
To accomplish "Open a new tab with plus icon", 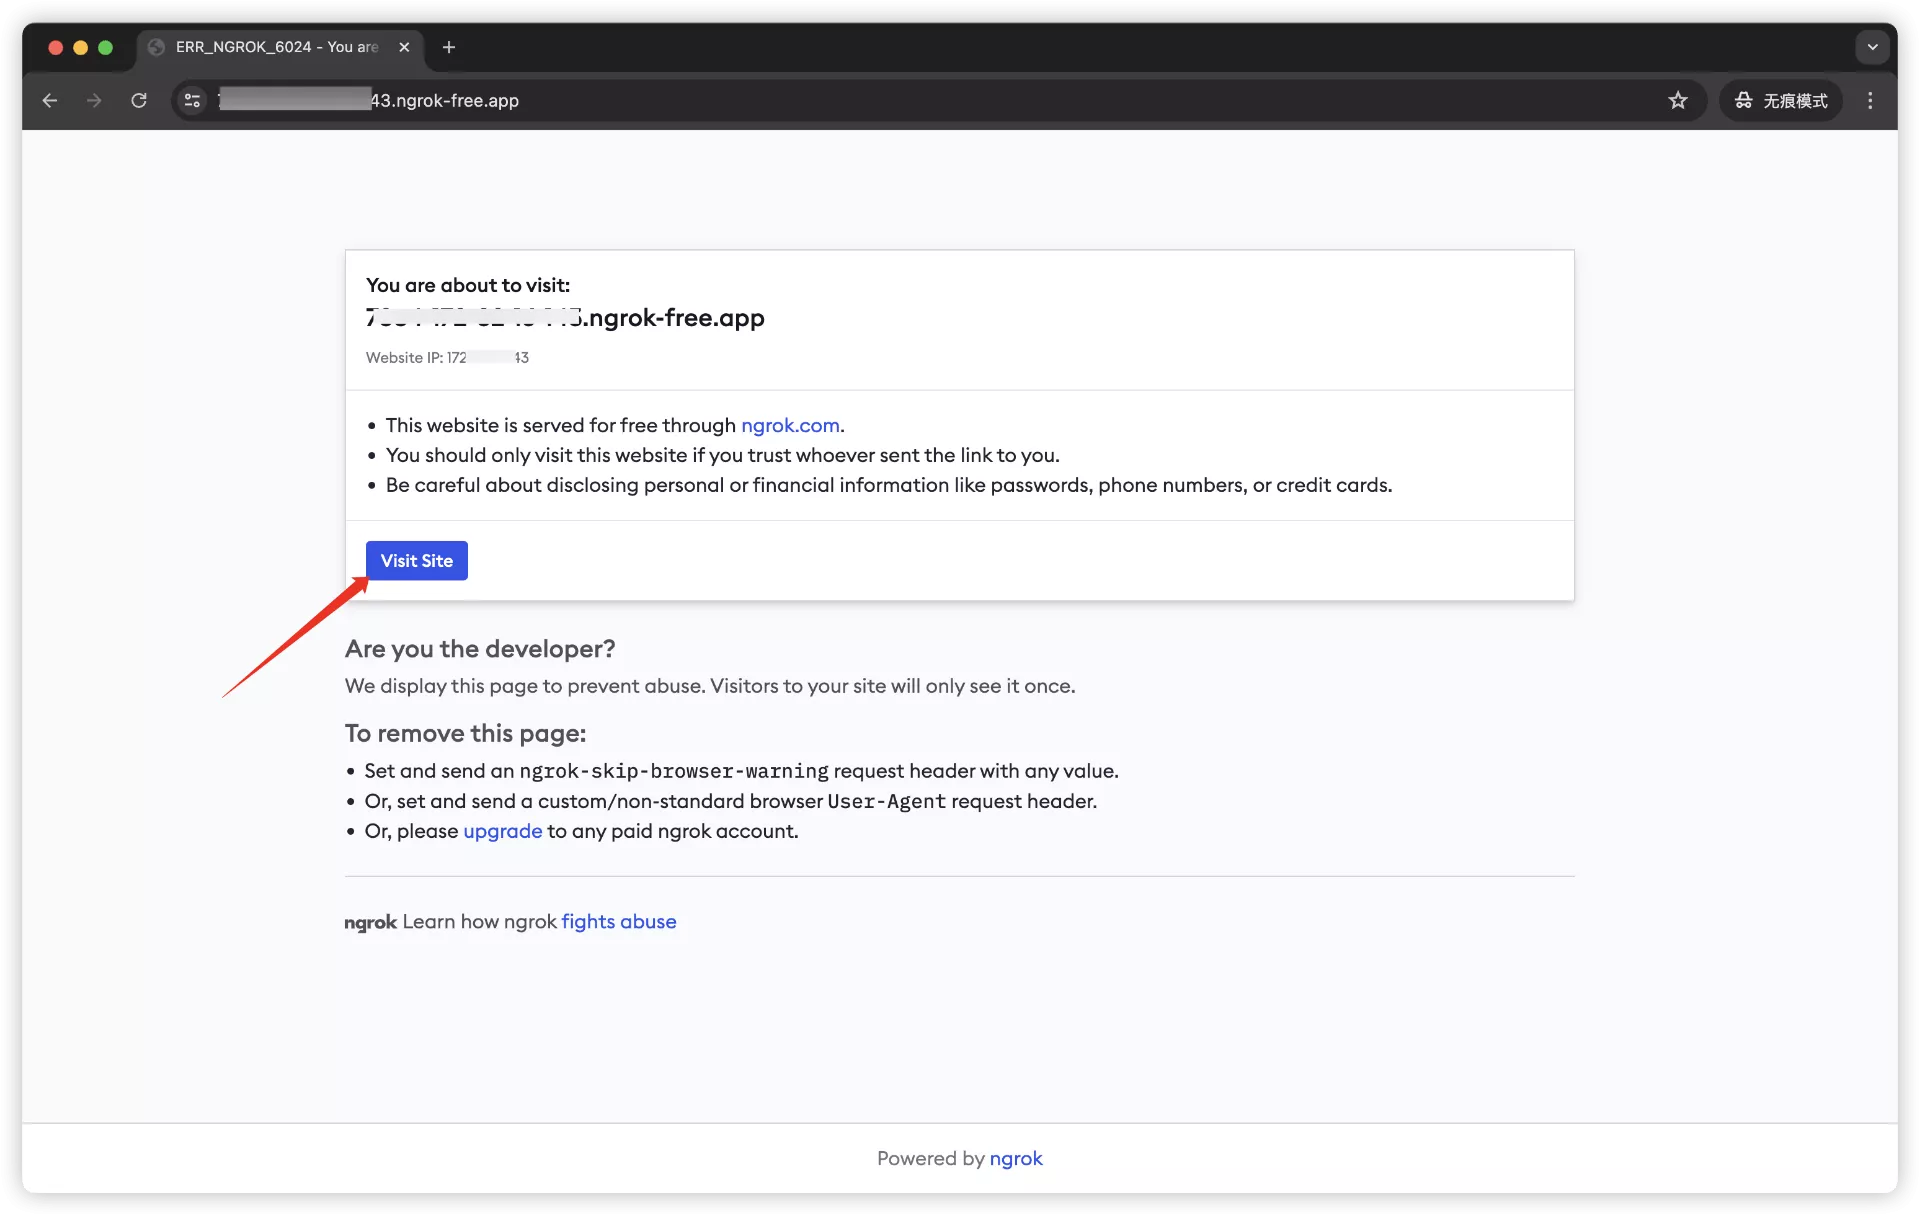I will tap(449, 47).
